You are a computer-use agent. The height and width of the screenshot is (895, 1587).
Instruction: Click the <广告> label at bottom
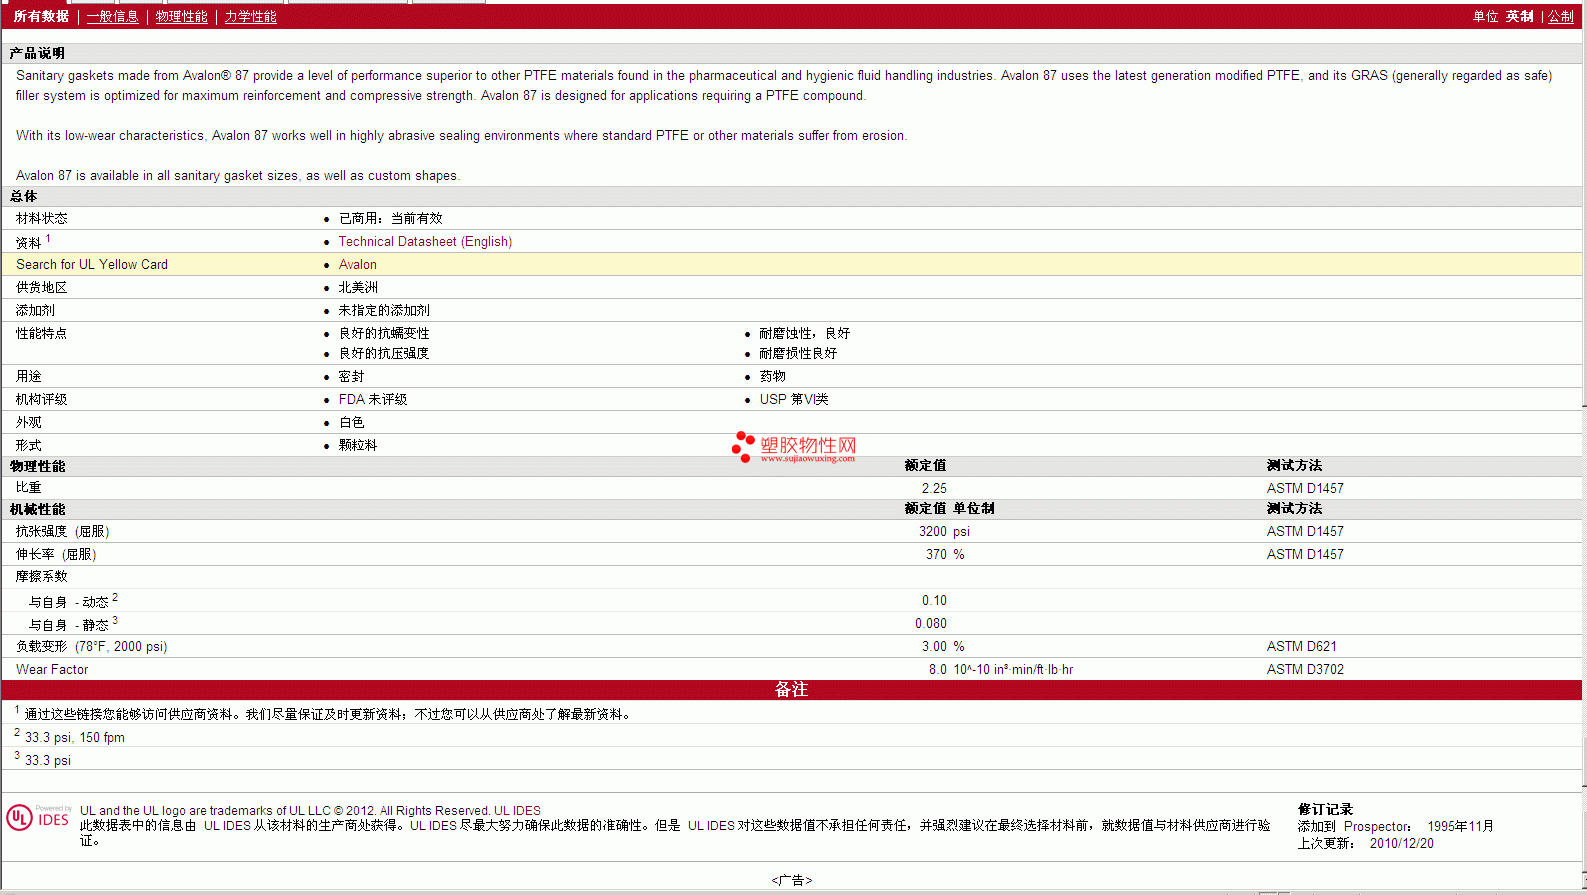click(791, 880)
